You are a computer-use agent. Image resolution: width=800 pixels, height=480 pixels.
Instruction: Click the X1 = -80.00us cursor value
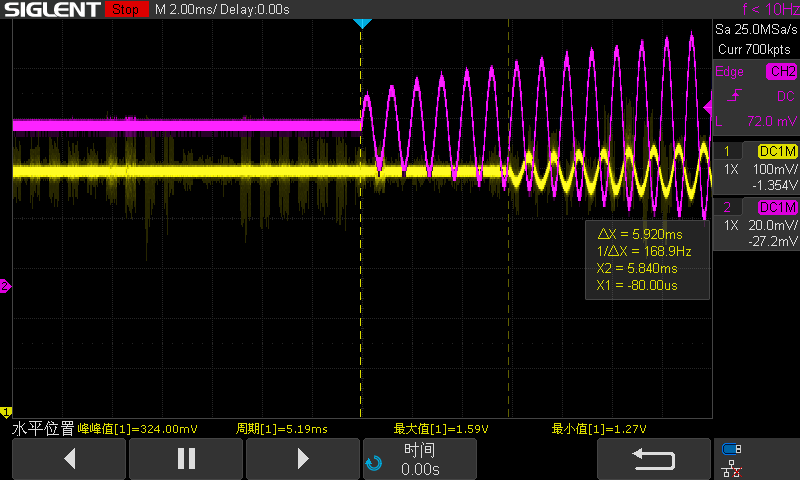coord(637,285)
